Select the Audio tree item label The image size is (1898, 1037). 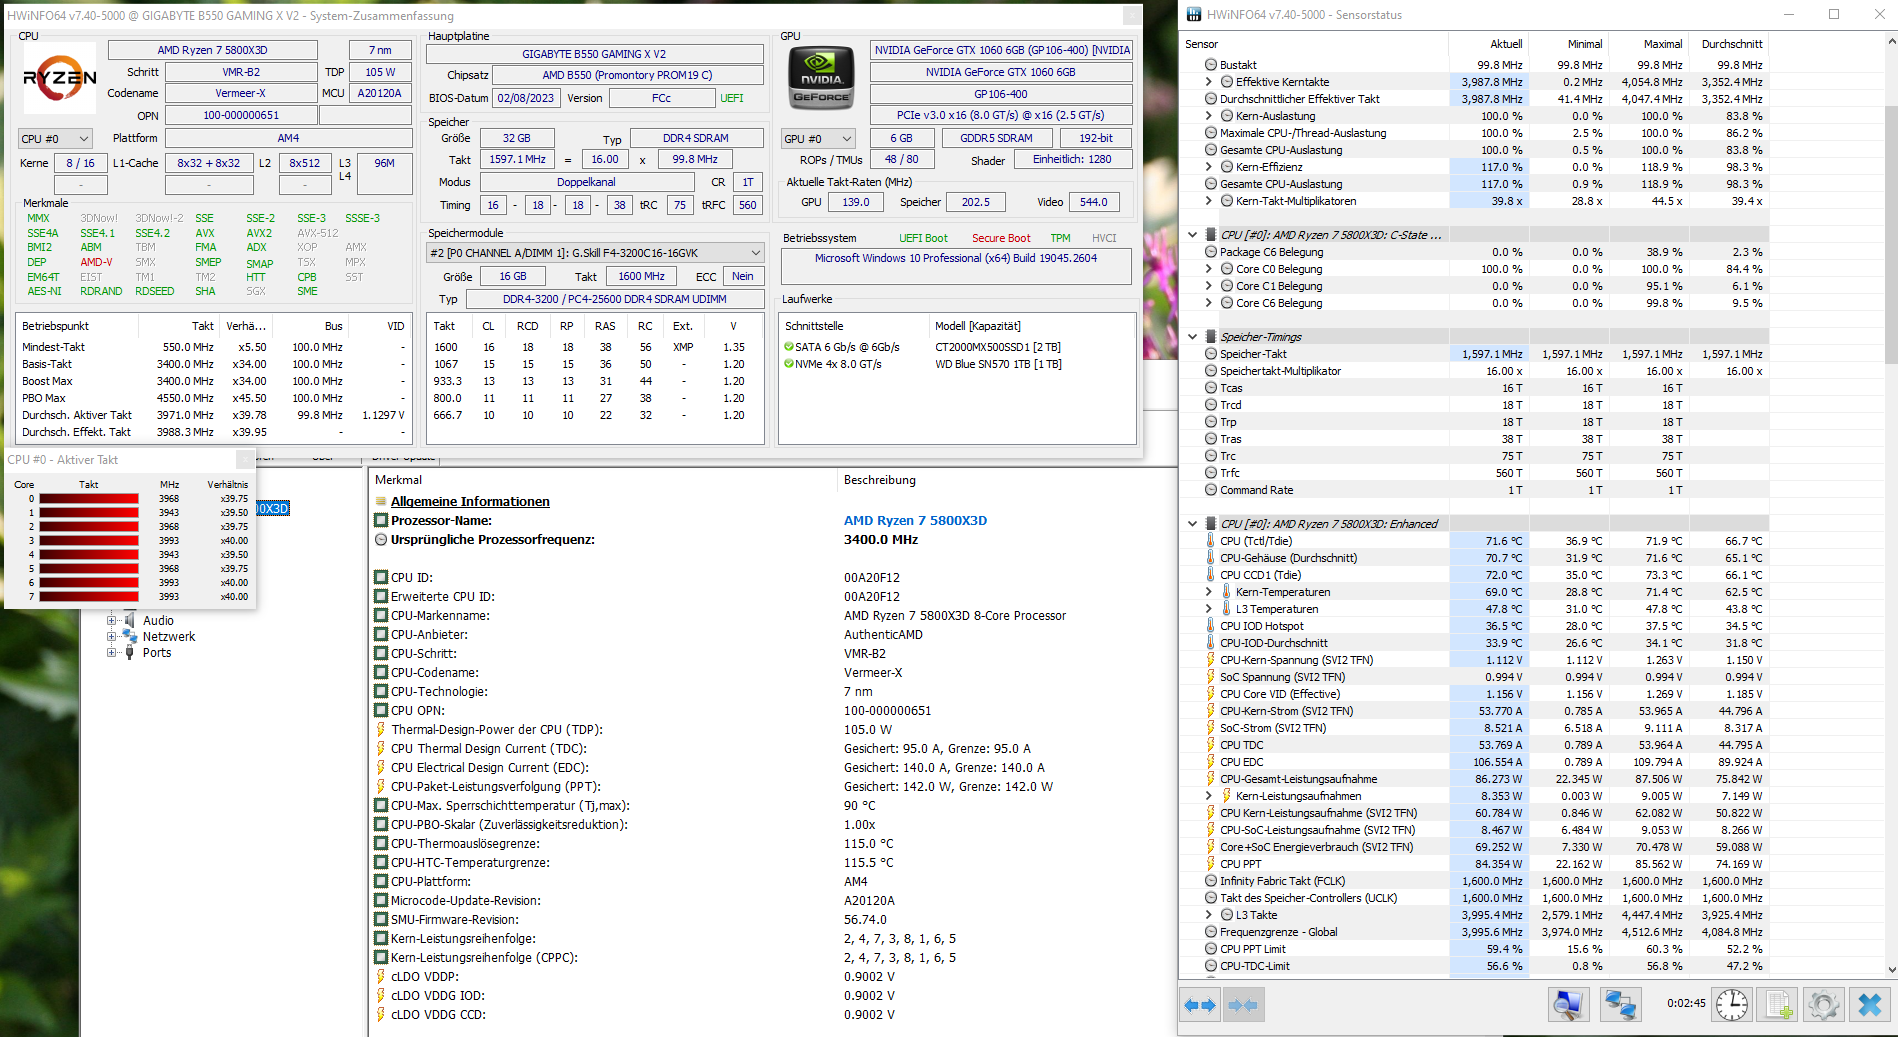158,621
